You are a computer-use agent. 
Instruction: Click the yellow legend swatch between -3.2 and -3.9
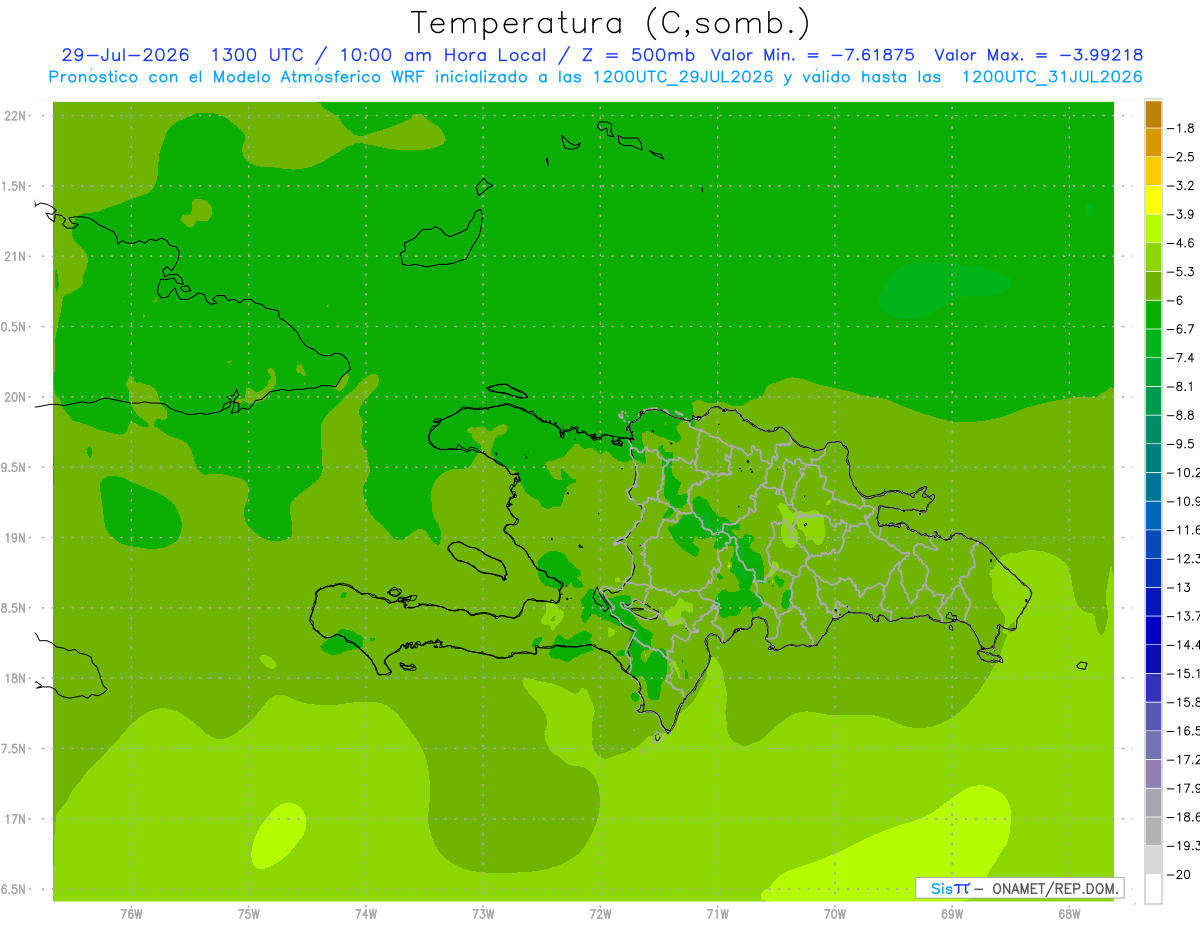1153,200
